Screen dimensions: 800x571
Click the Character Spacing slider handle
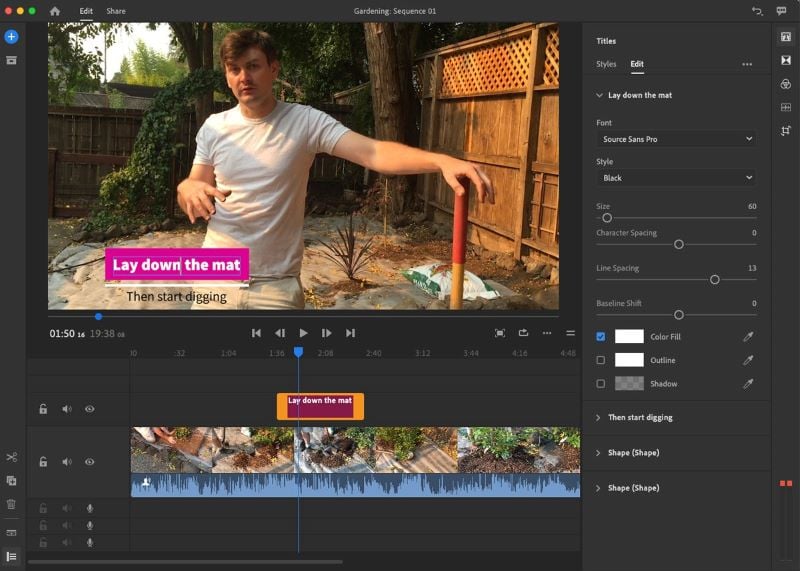[679, 244]
